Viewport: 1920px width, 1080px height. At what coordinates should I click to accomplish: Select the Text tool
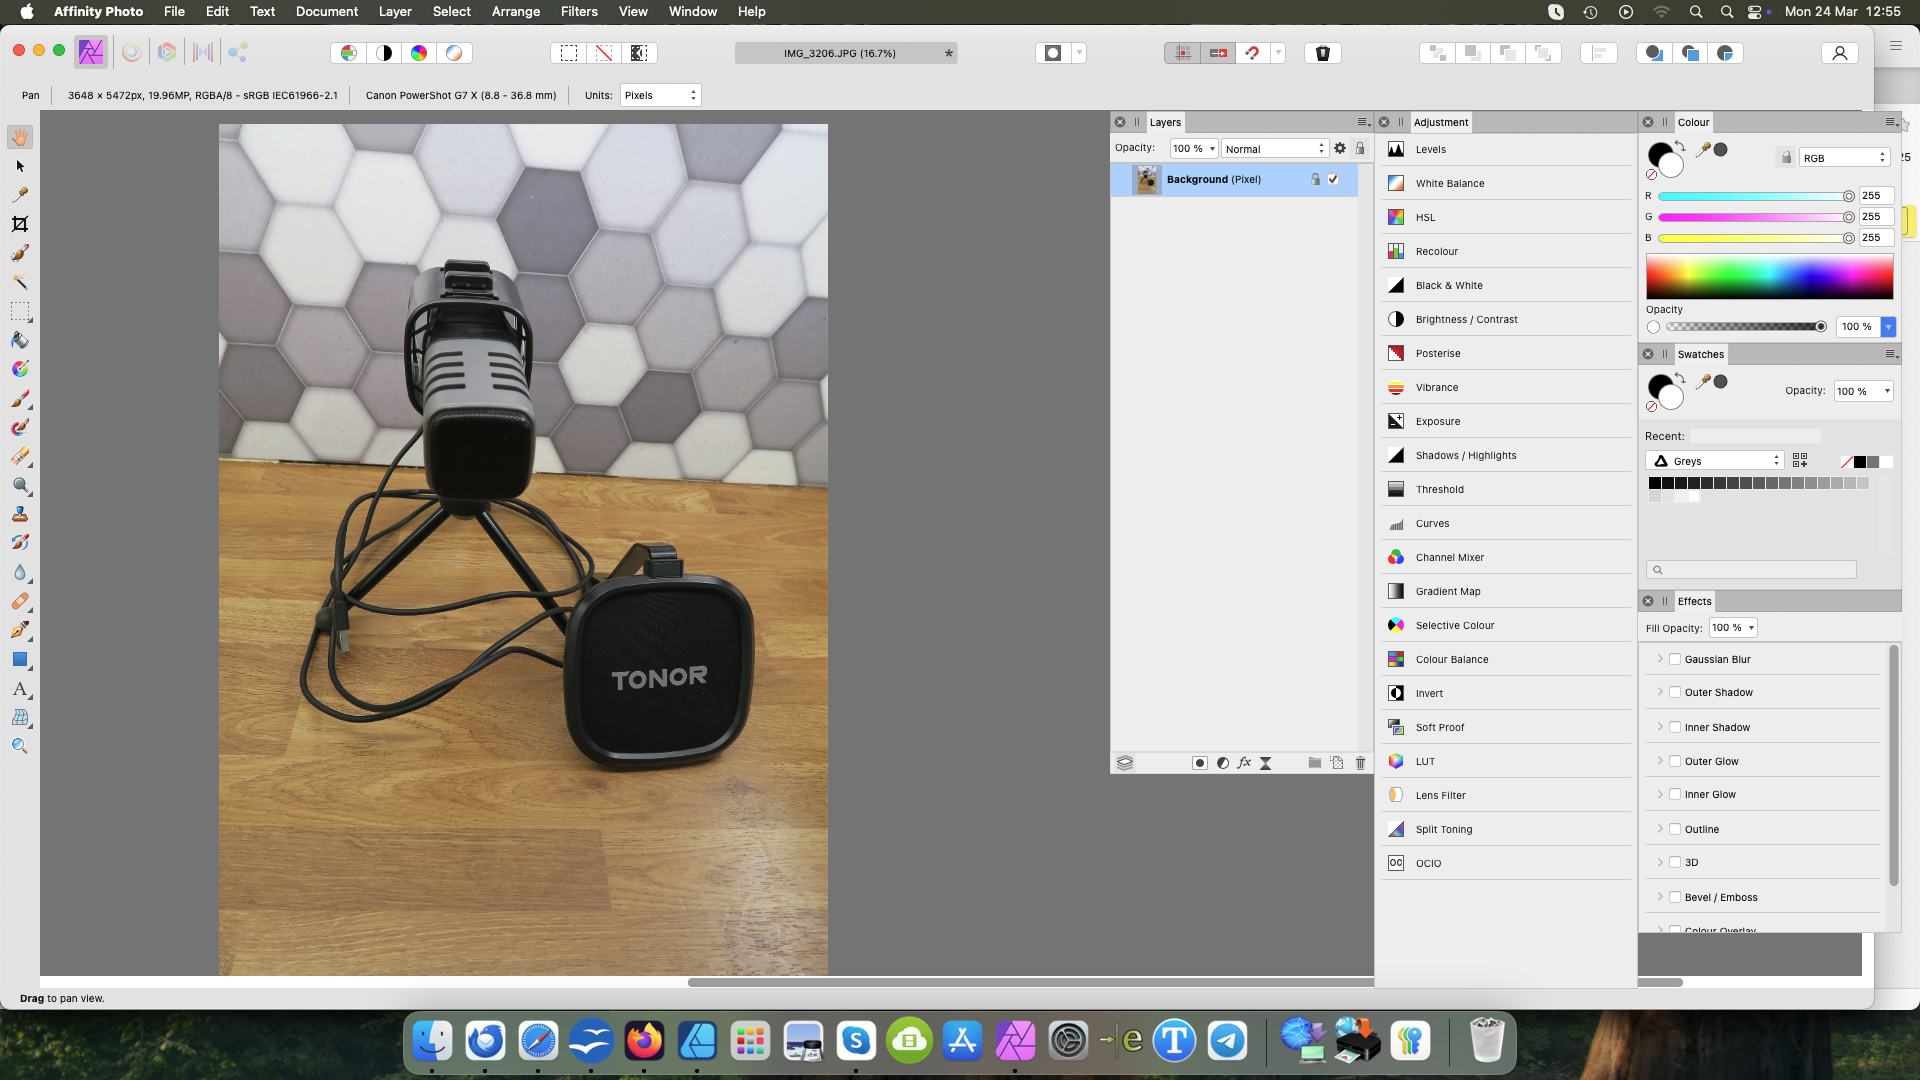[20, 689]
